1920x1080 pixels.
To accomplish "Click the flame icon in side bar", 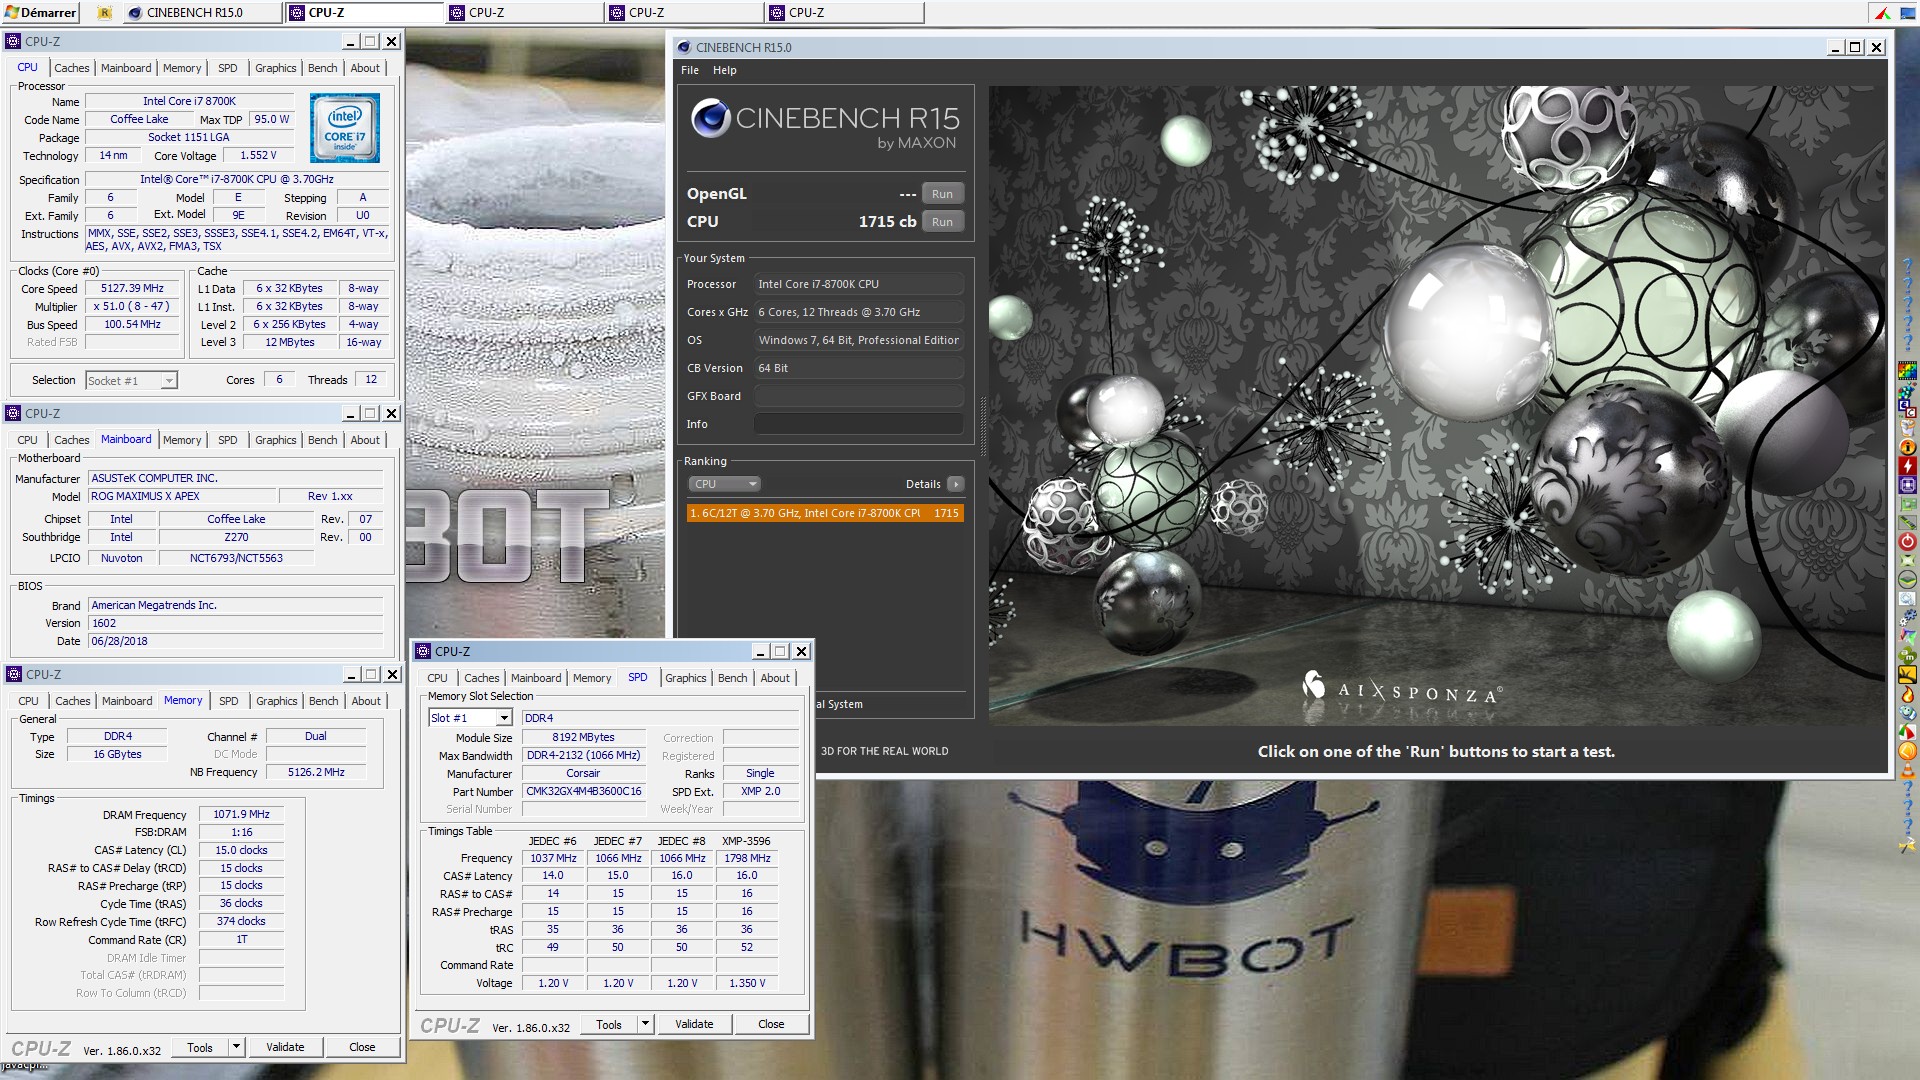I will pyautogui.click(x=1907, y=694).
